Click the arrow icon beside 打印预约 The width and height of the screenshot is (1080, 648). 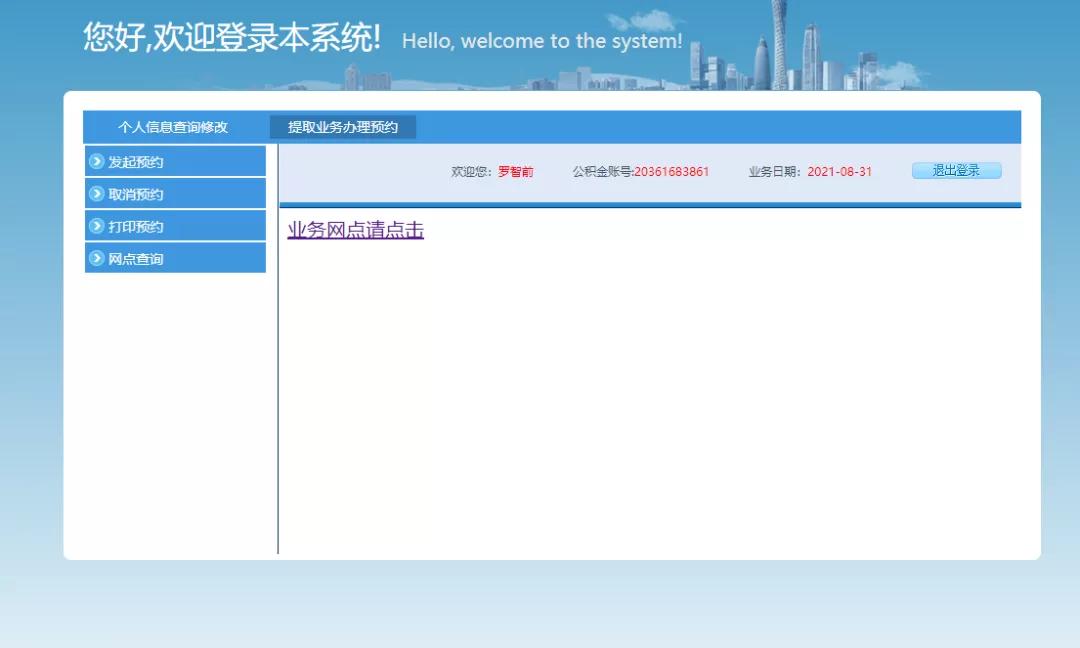point(96,226)
